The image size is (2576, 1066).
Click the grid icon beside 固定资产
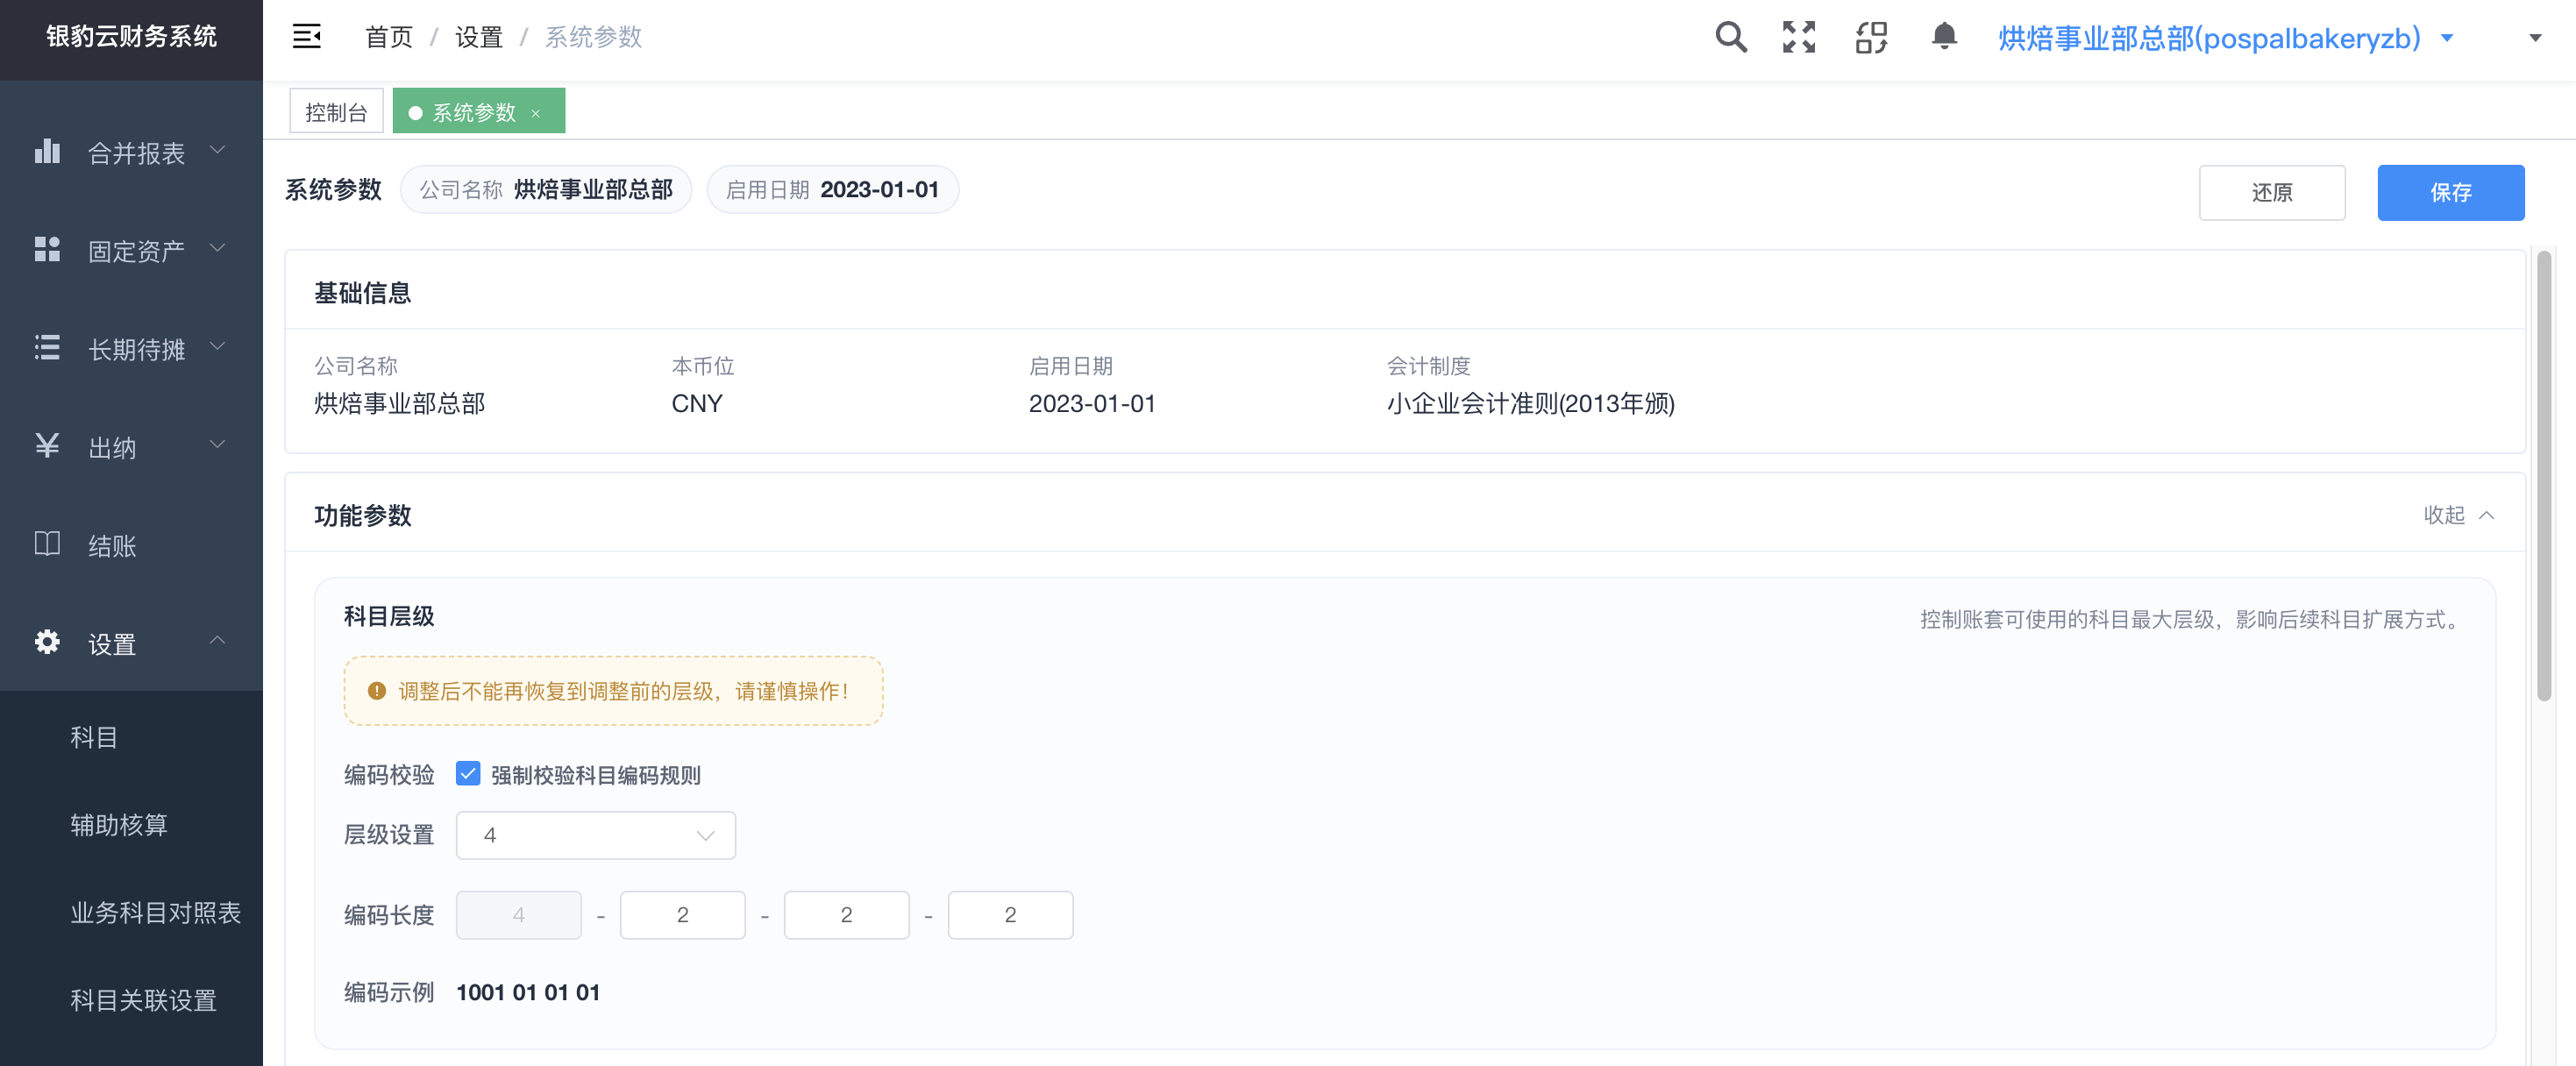pos(47,249)
